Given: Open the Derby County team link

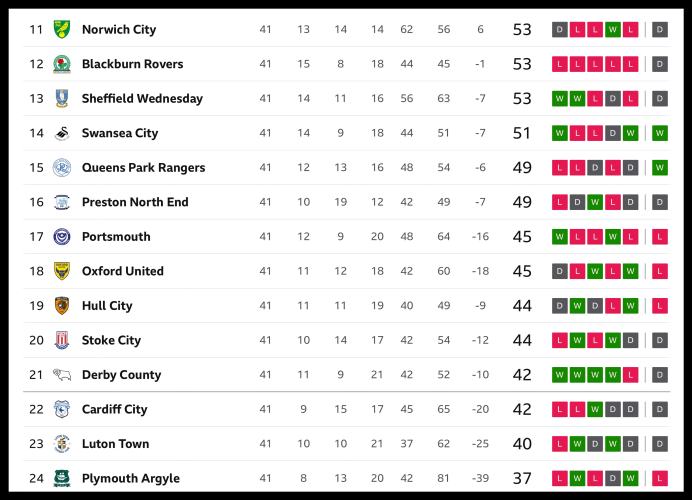Looking at the screenshot, I should 121,375.
